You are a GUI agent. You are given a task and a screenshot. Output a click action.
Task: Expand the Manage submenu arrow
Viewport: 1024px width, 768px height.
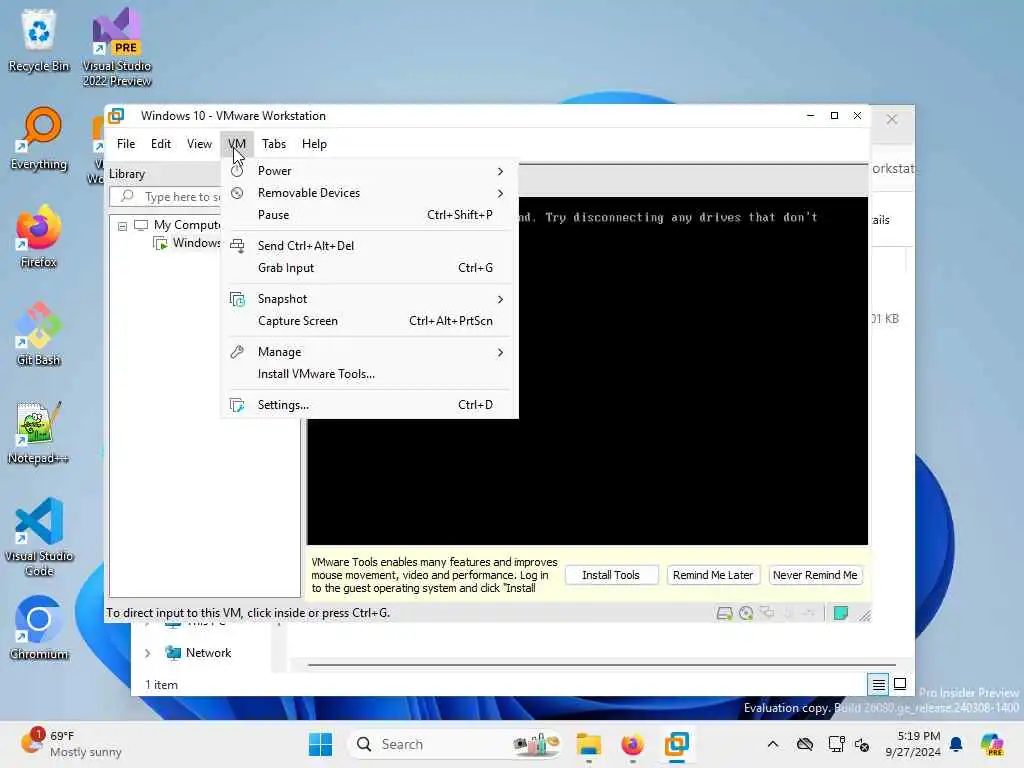(500, 352)
